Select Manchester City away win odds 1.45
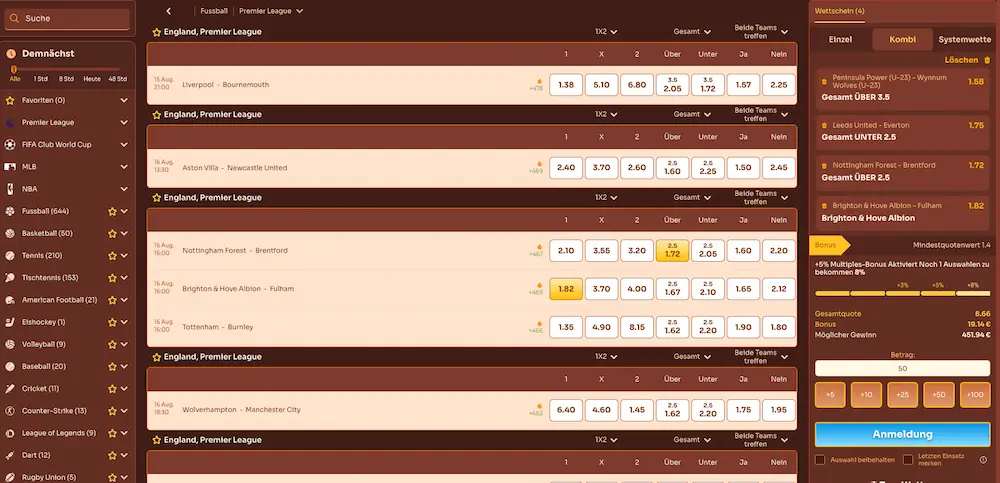 pos(636,410)
